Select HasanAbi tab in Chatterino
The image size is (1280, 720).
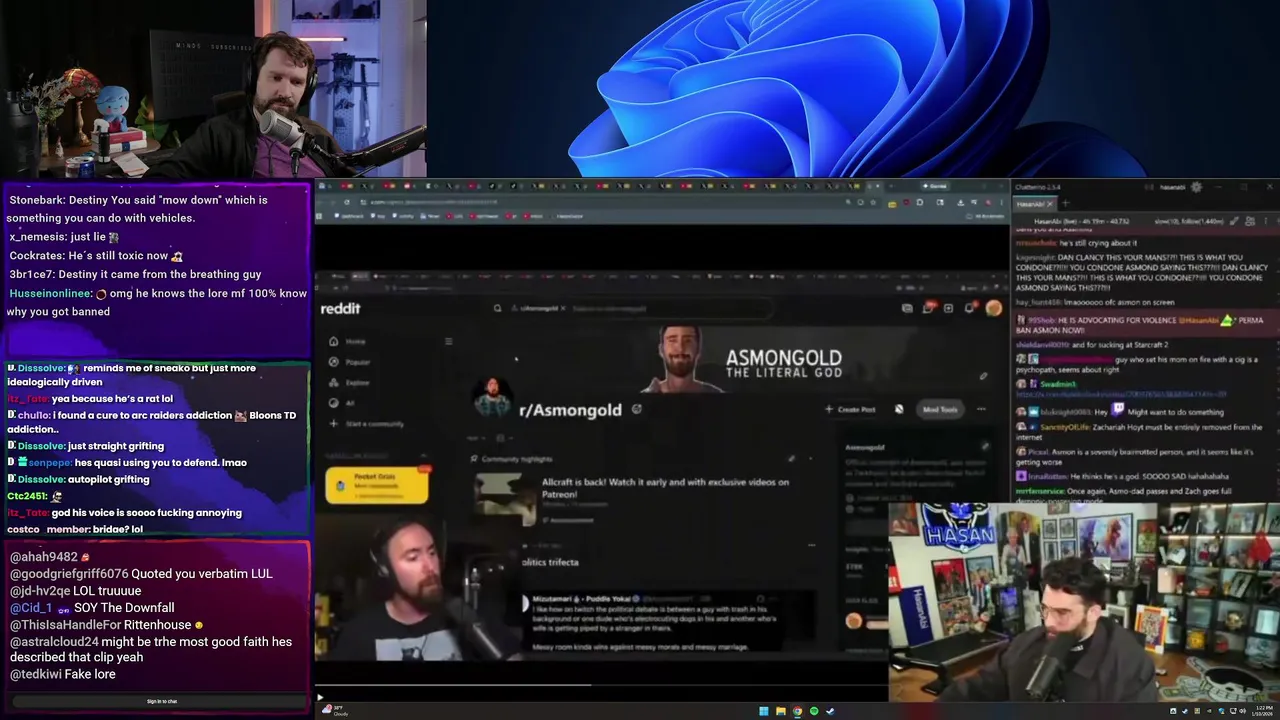coord(1035,204)
